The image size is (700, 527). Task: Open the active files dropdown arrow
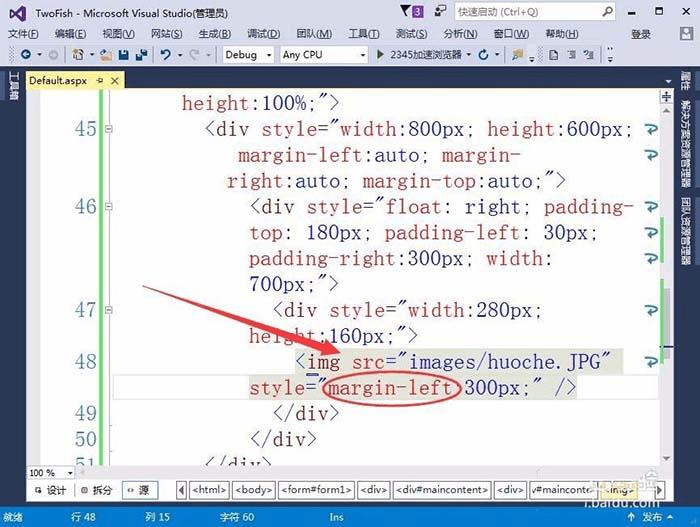(x=668, y=81)
